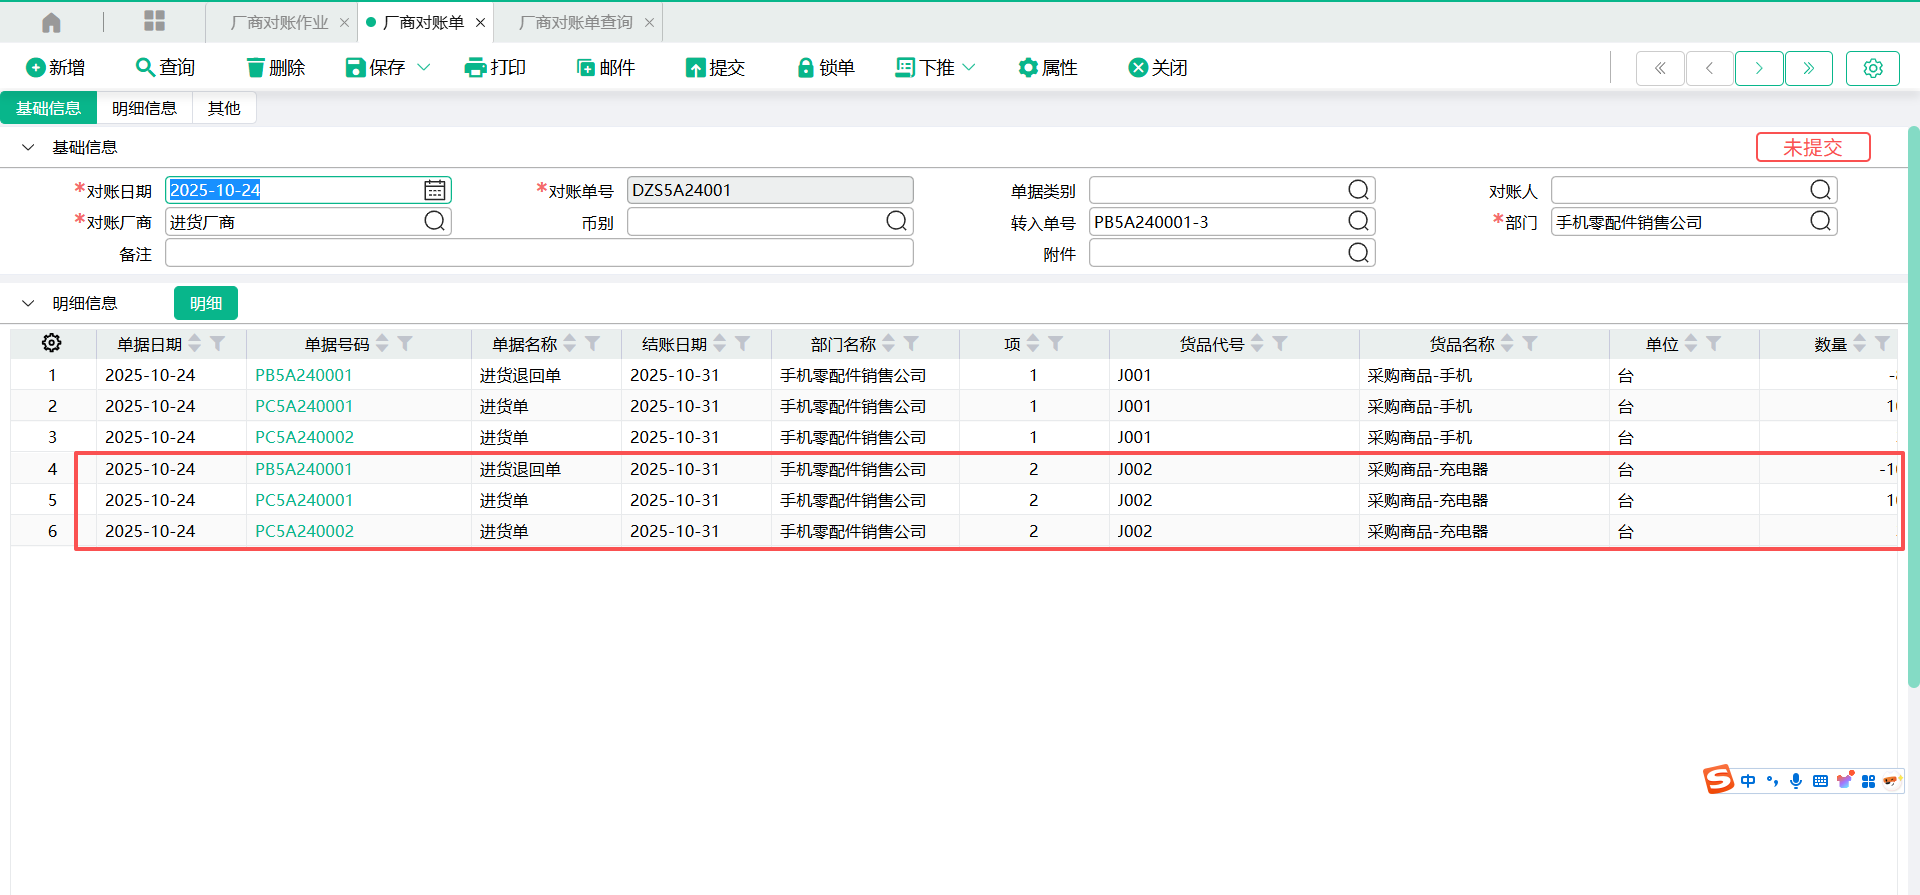Open the 下推 dropdown menu
Viewport: 1920px width, 895px height.
pyautogui.click(x=968, y=68)
